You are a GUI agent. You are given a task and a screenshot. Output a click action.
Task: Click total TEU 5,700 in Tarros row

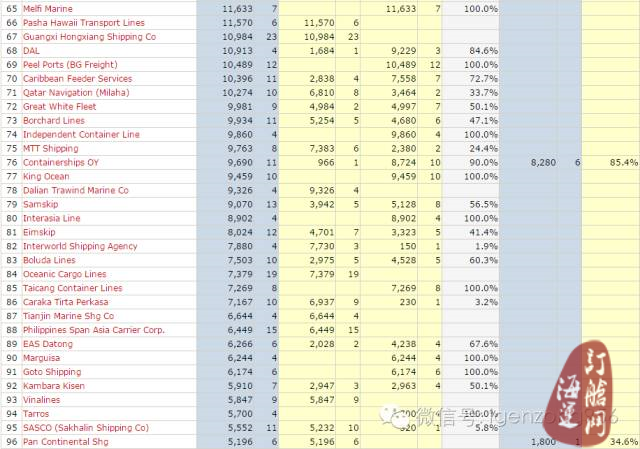(240, 413)
